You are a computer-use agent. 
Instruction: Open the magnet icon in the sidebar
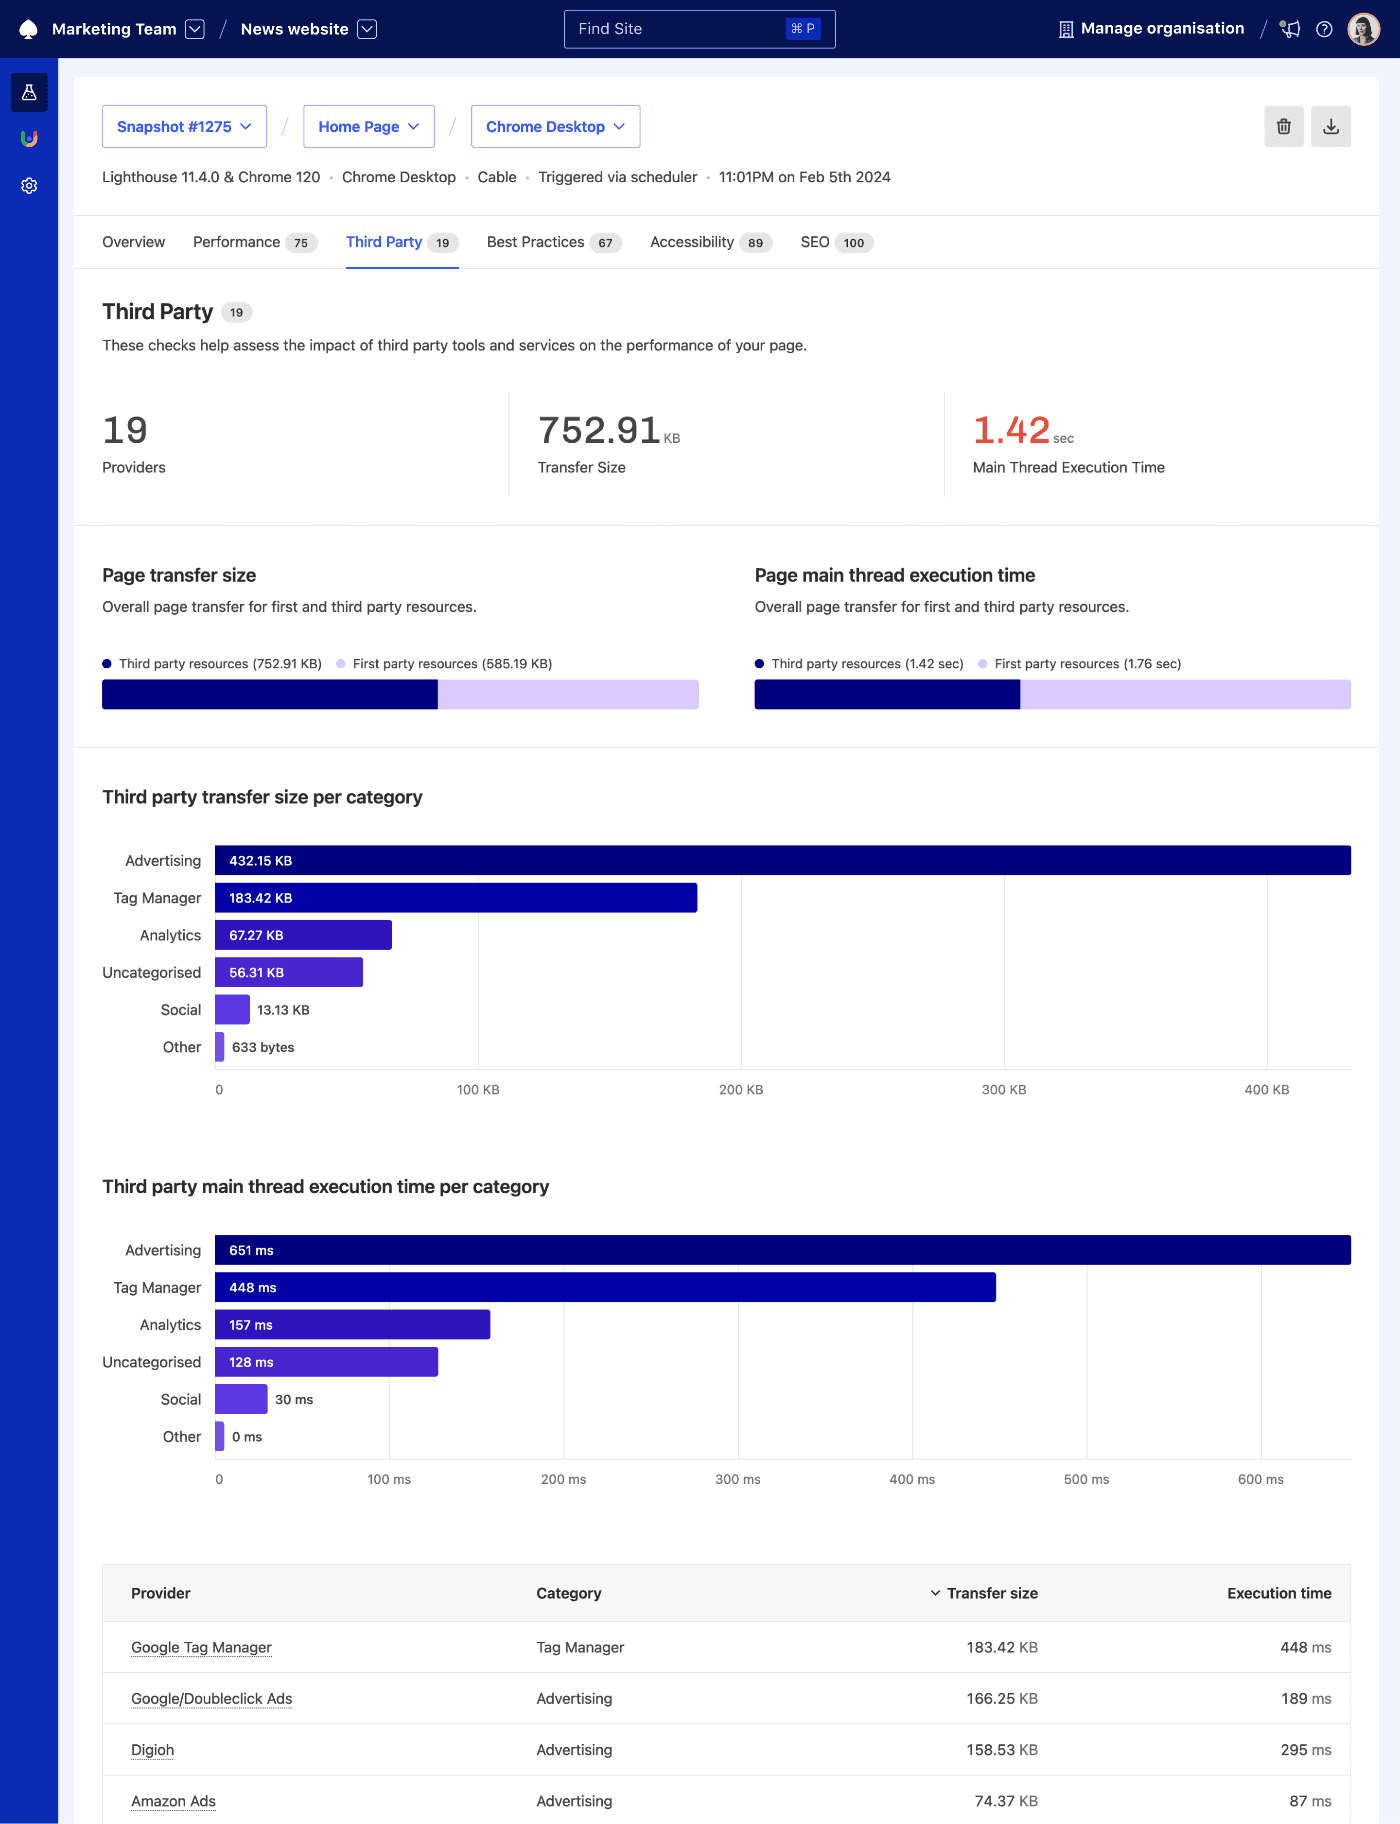point(29,139)
